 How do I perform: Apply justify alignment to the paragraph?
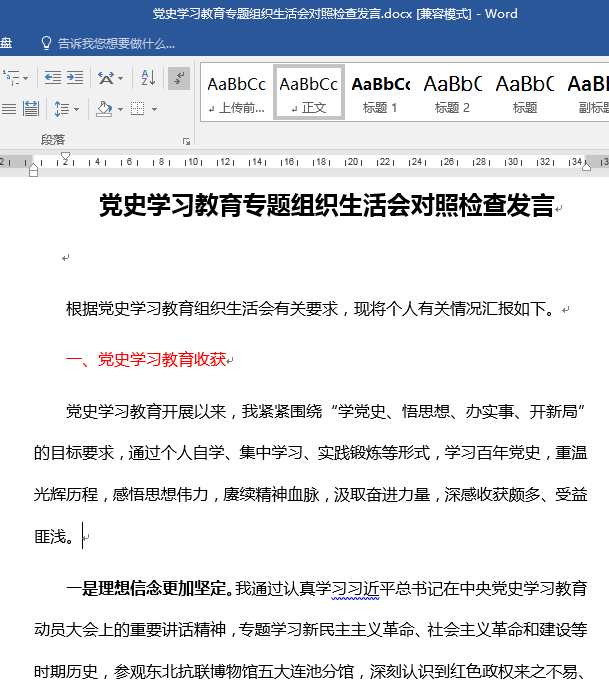click(x=8, y=109)
